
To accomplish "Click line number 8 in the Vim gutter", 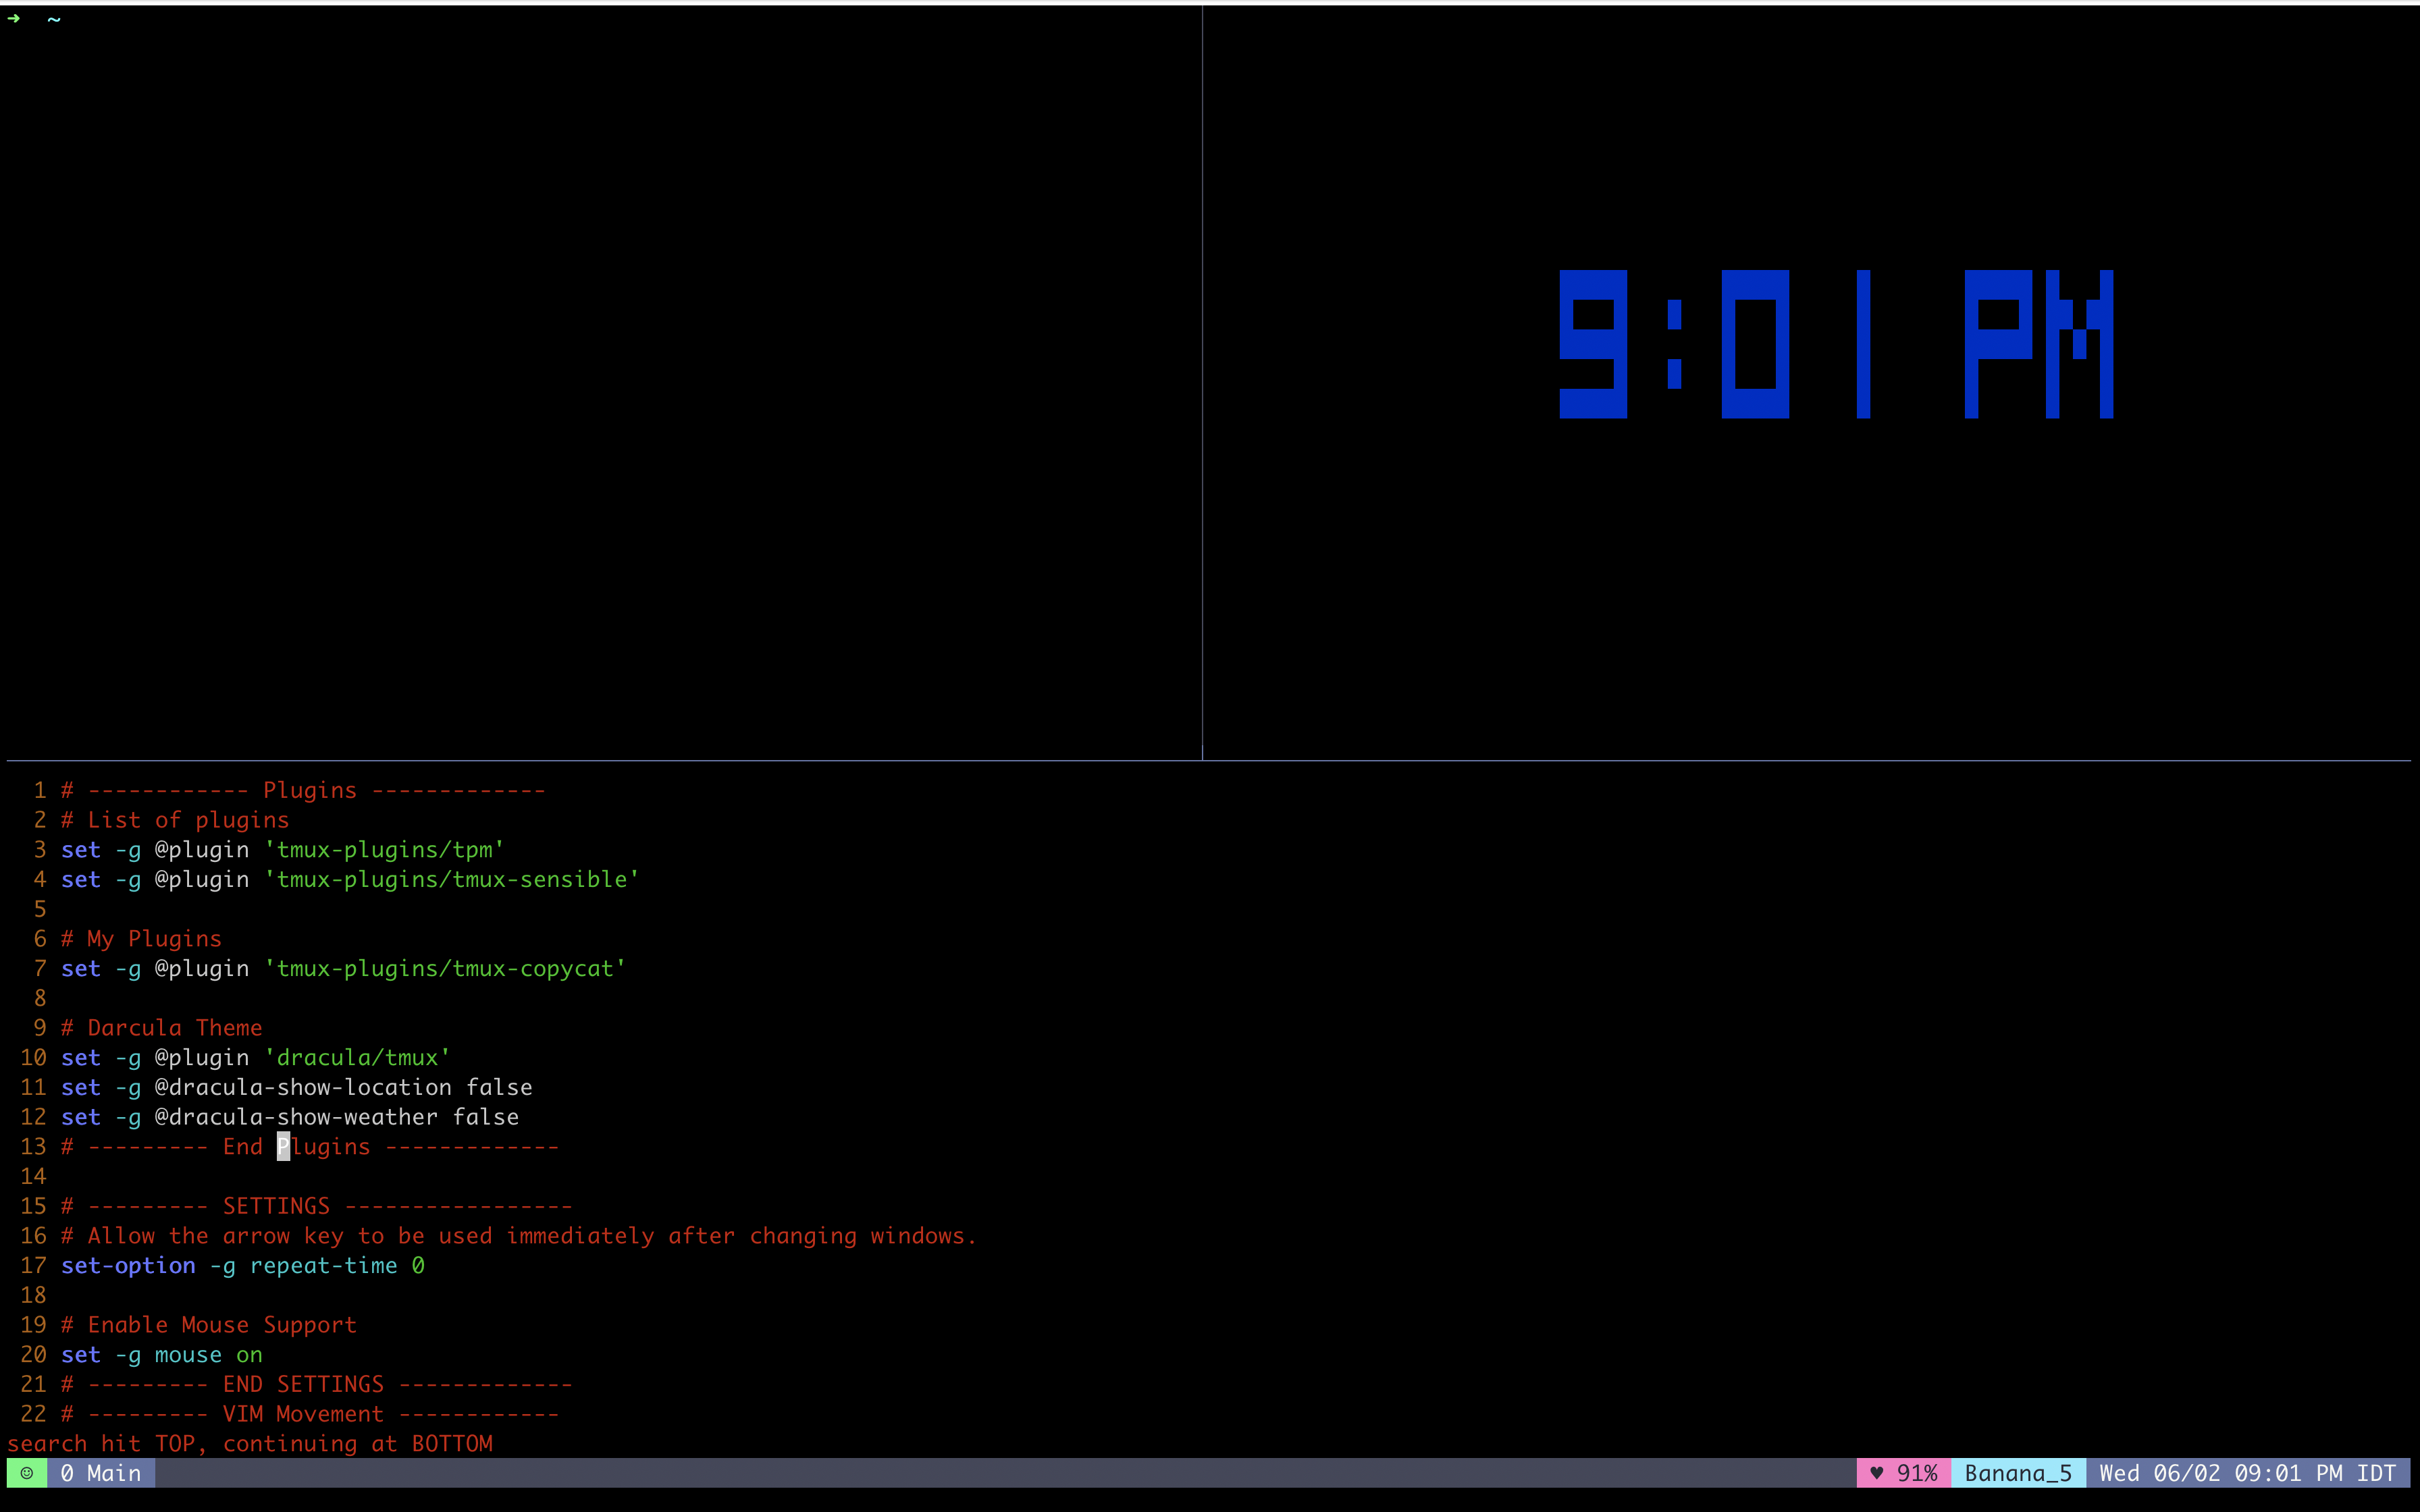I will tap(40, 998).
